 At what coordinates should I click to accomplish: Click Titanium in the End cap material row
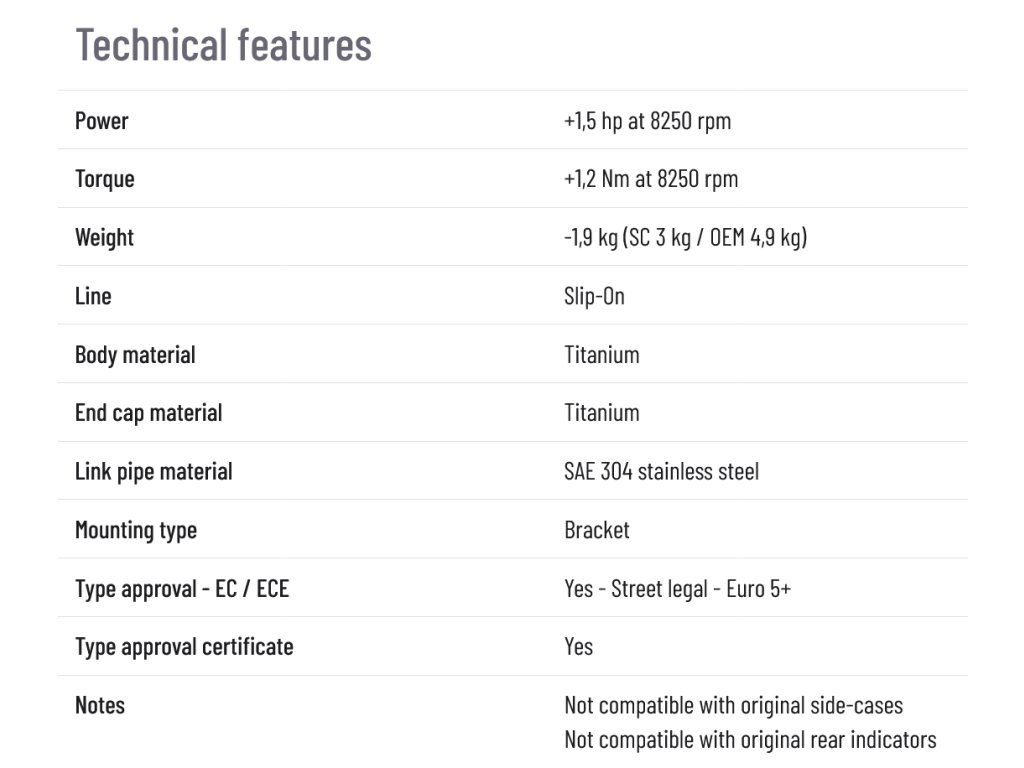[601, 413]
